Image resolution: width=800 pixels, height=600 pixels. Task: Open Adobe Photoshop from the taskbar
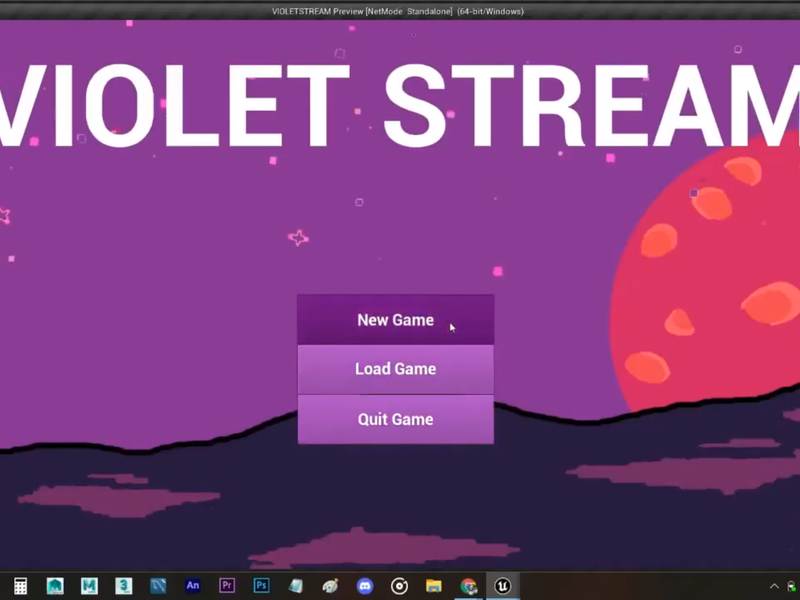[x=261, y=586]
